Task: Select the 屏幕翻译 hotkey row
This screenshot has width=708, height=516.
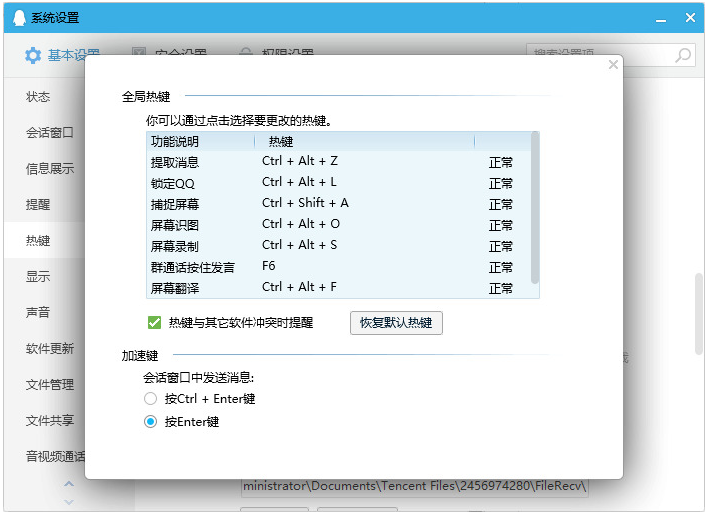Action: [339, 288]
